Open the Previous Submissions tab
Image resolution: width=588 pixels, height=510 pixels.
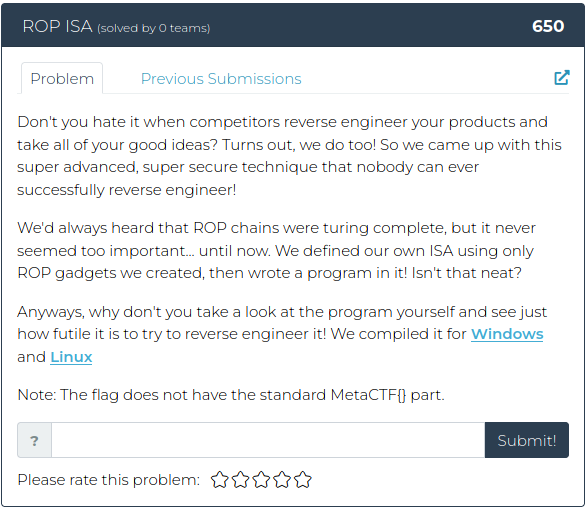(221, 79)
